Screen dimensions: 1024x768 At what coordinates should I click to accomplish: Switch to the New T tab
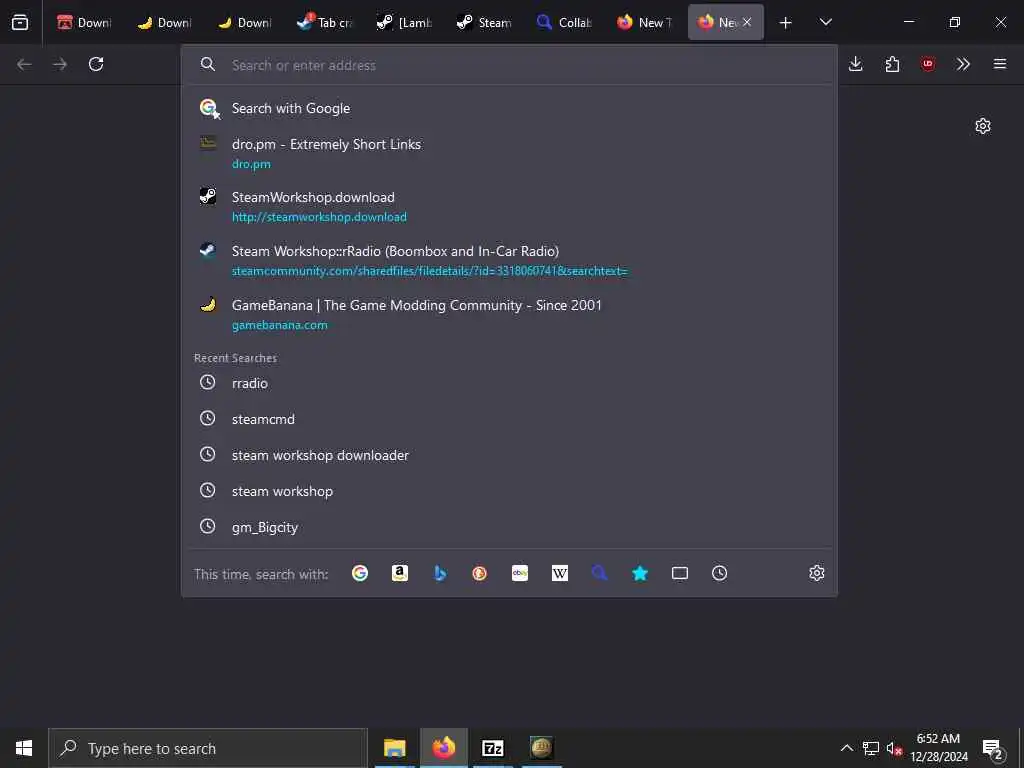coord(645,22)
